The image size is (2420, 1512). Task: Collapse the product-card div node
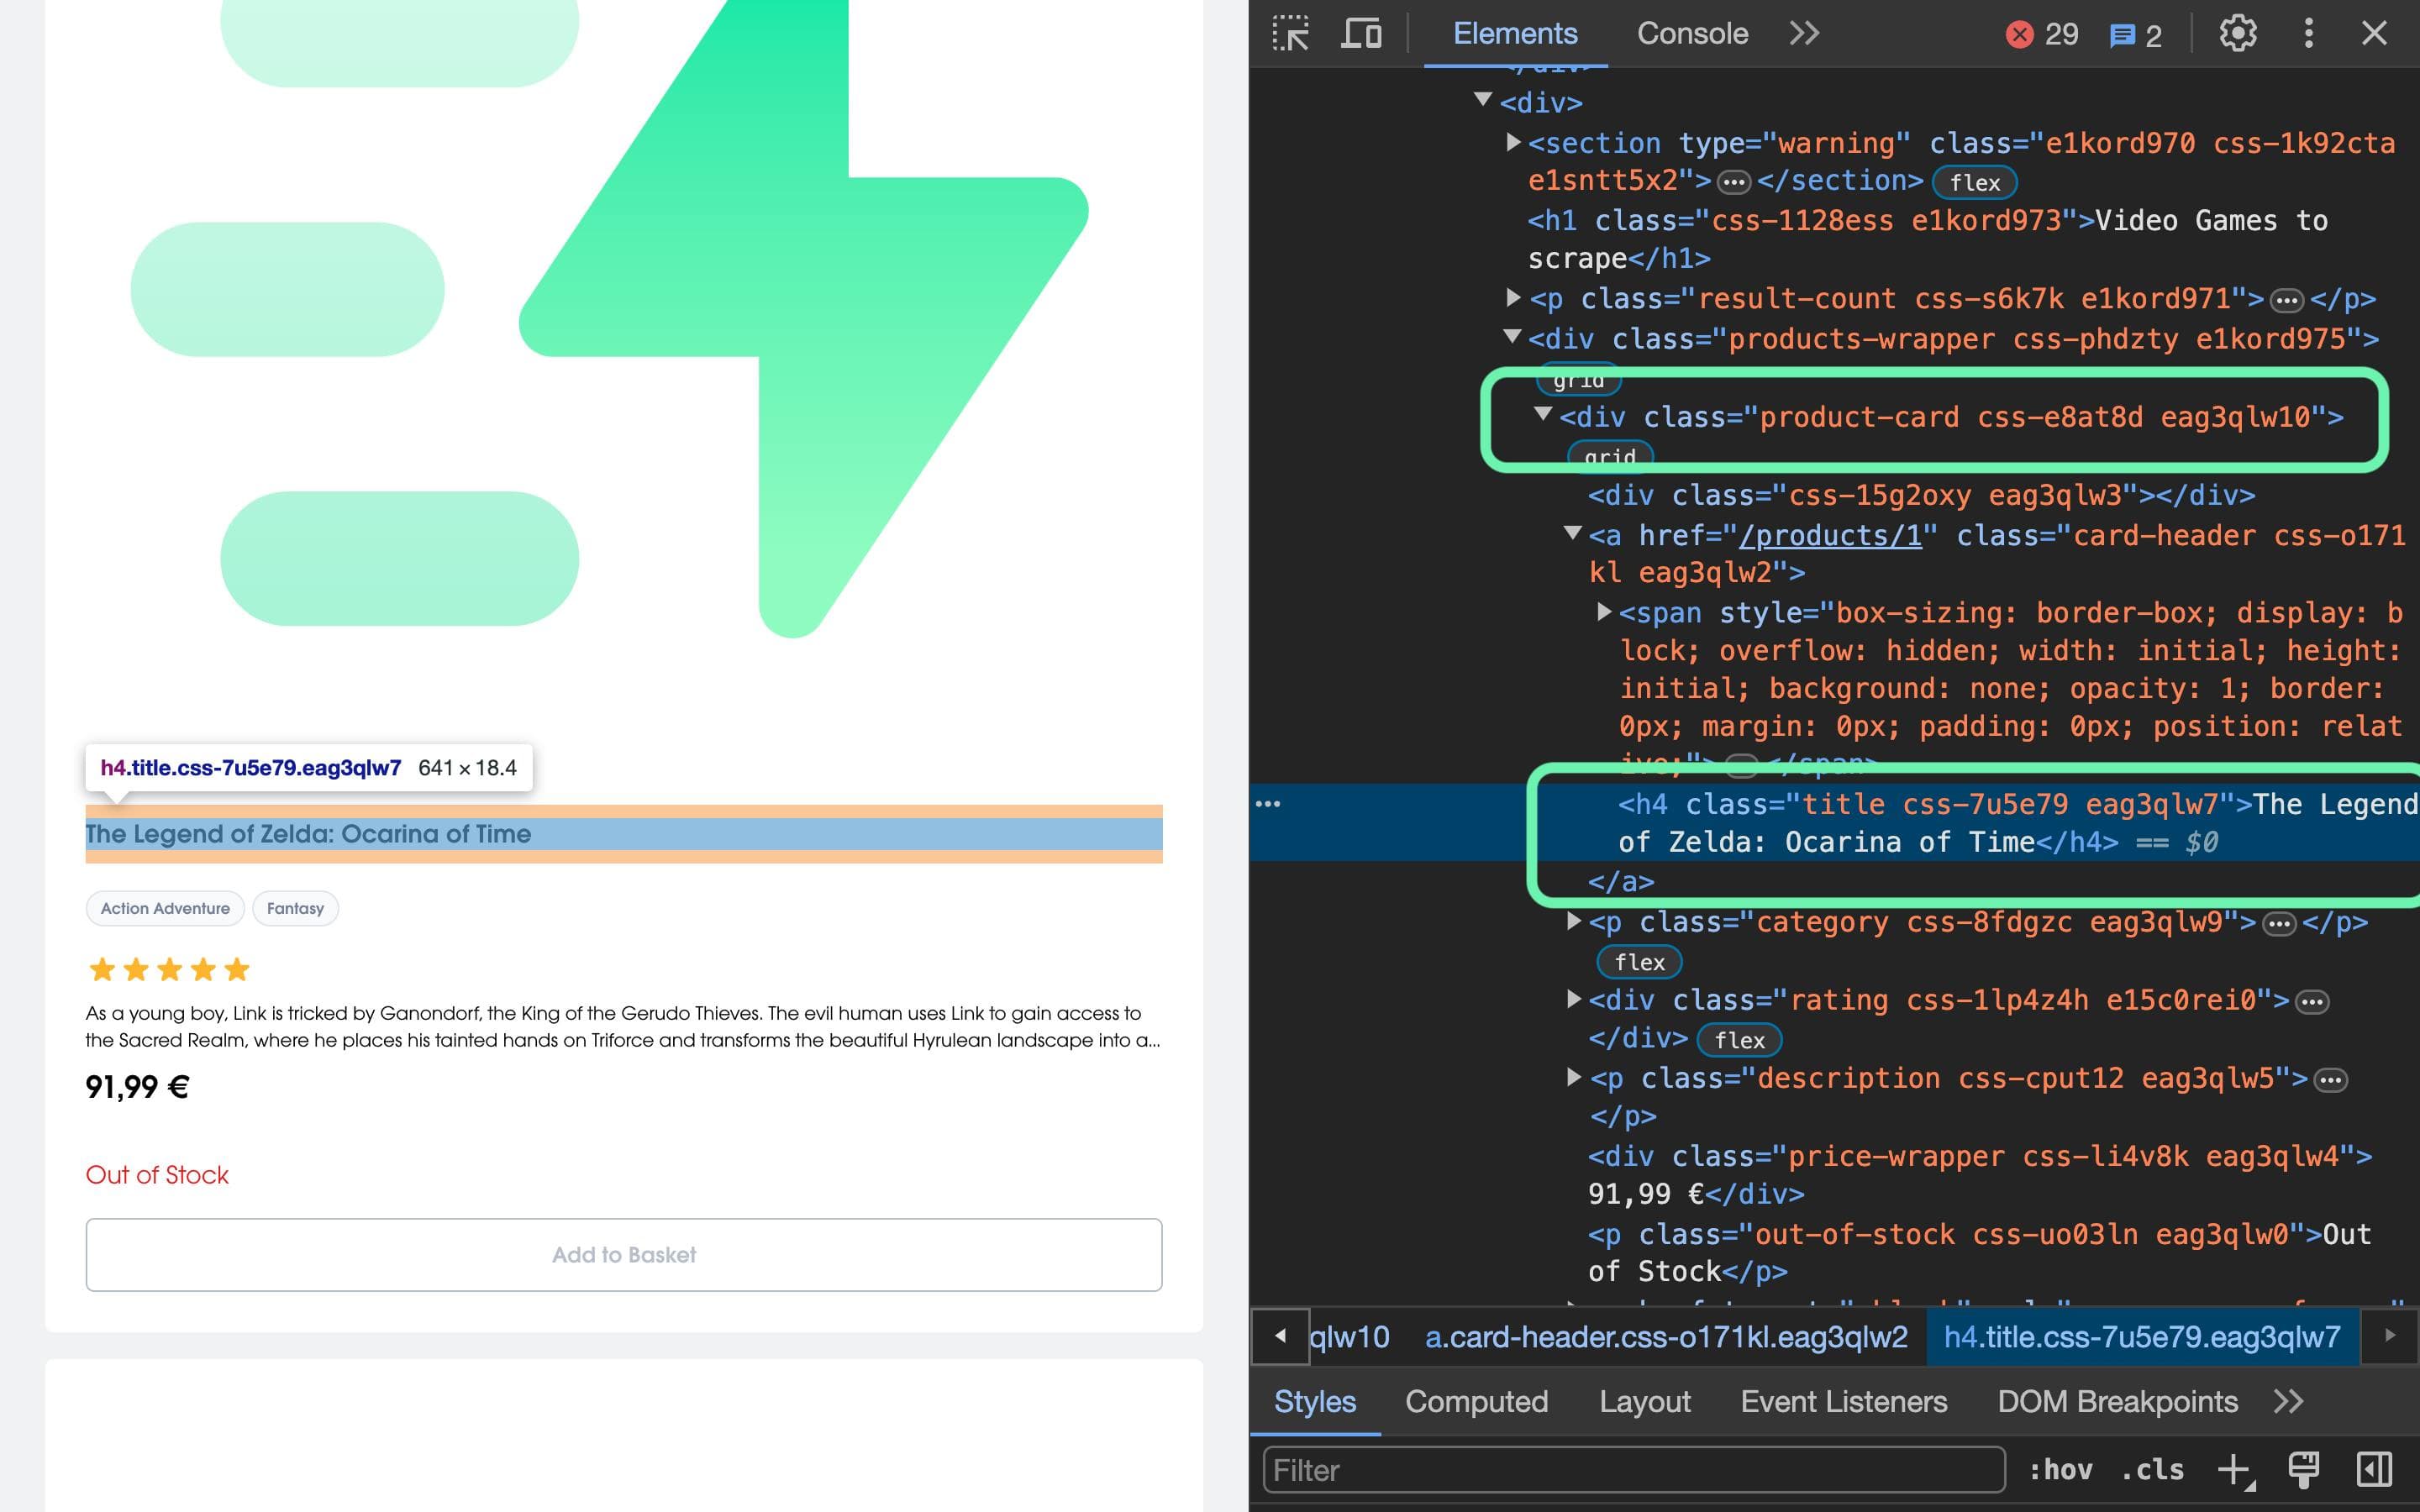point(1545,417)
